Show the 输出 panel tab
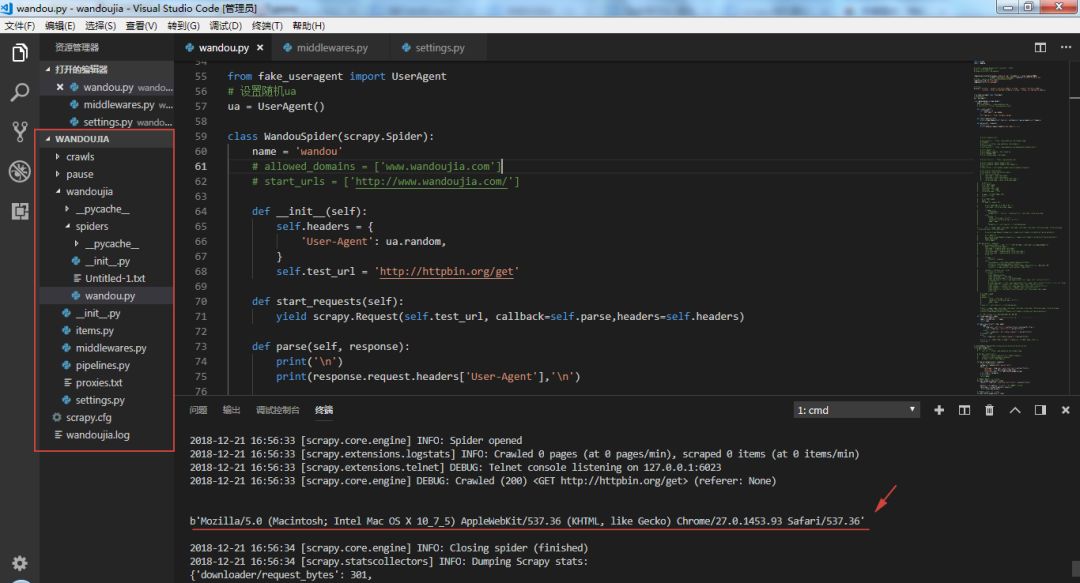This screenshot has height=583, width=1080. (231, 410)
